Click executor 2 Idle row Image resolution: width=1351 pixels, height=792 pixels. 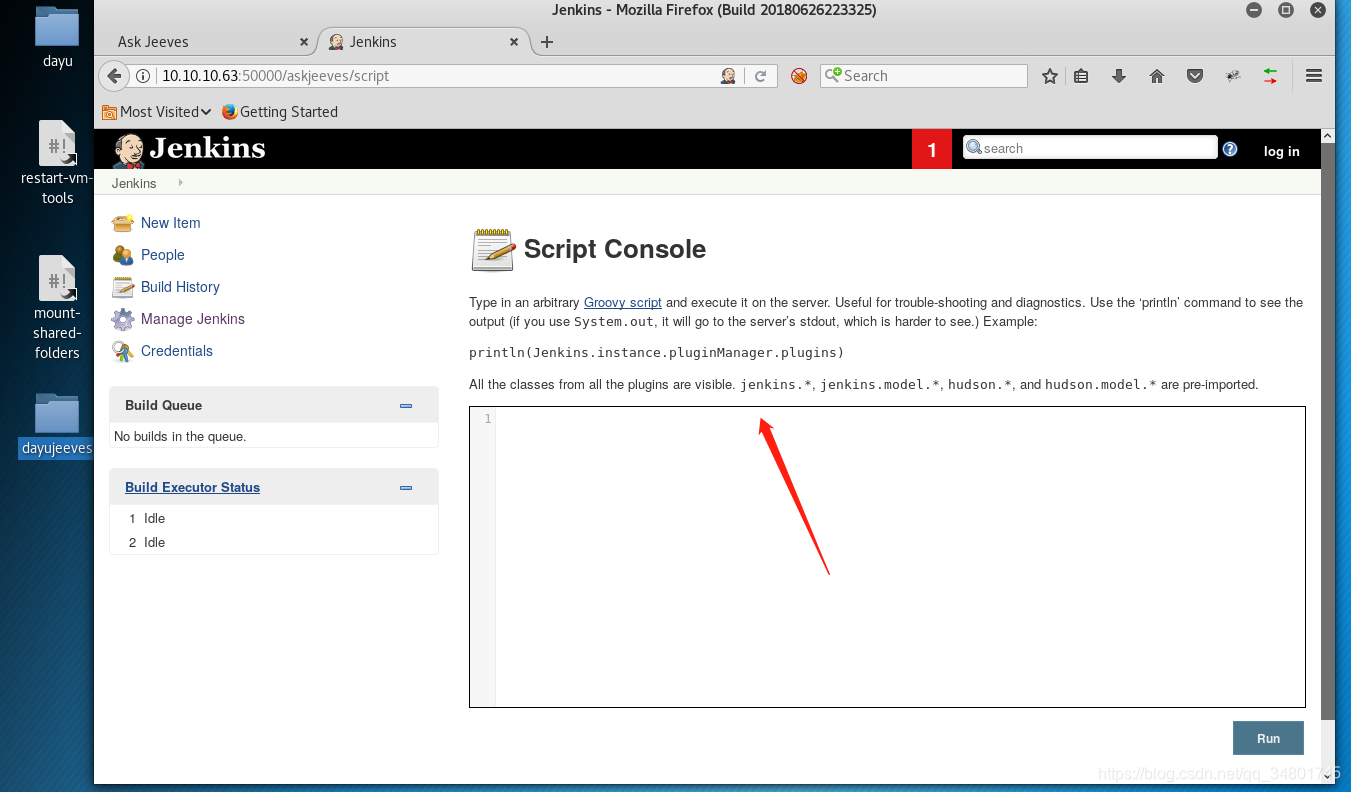pyautogui.click(x=274, y=543)
